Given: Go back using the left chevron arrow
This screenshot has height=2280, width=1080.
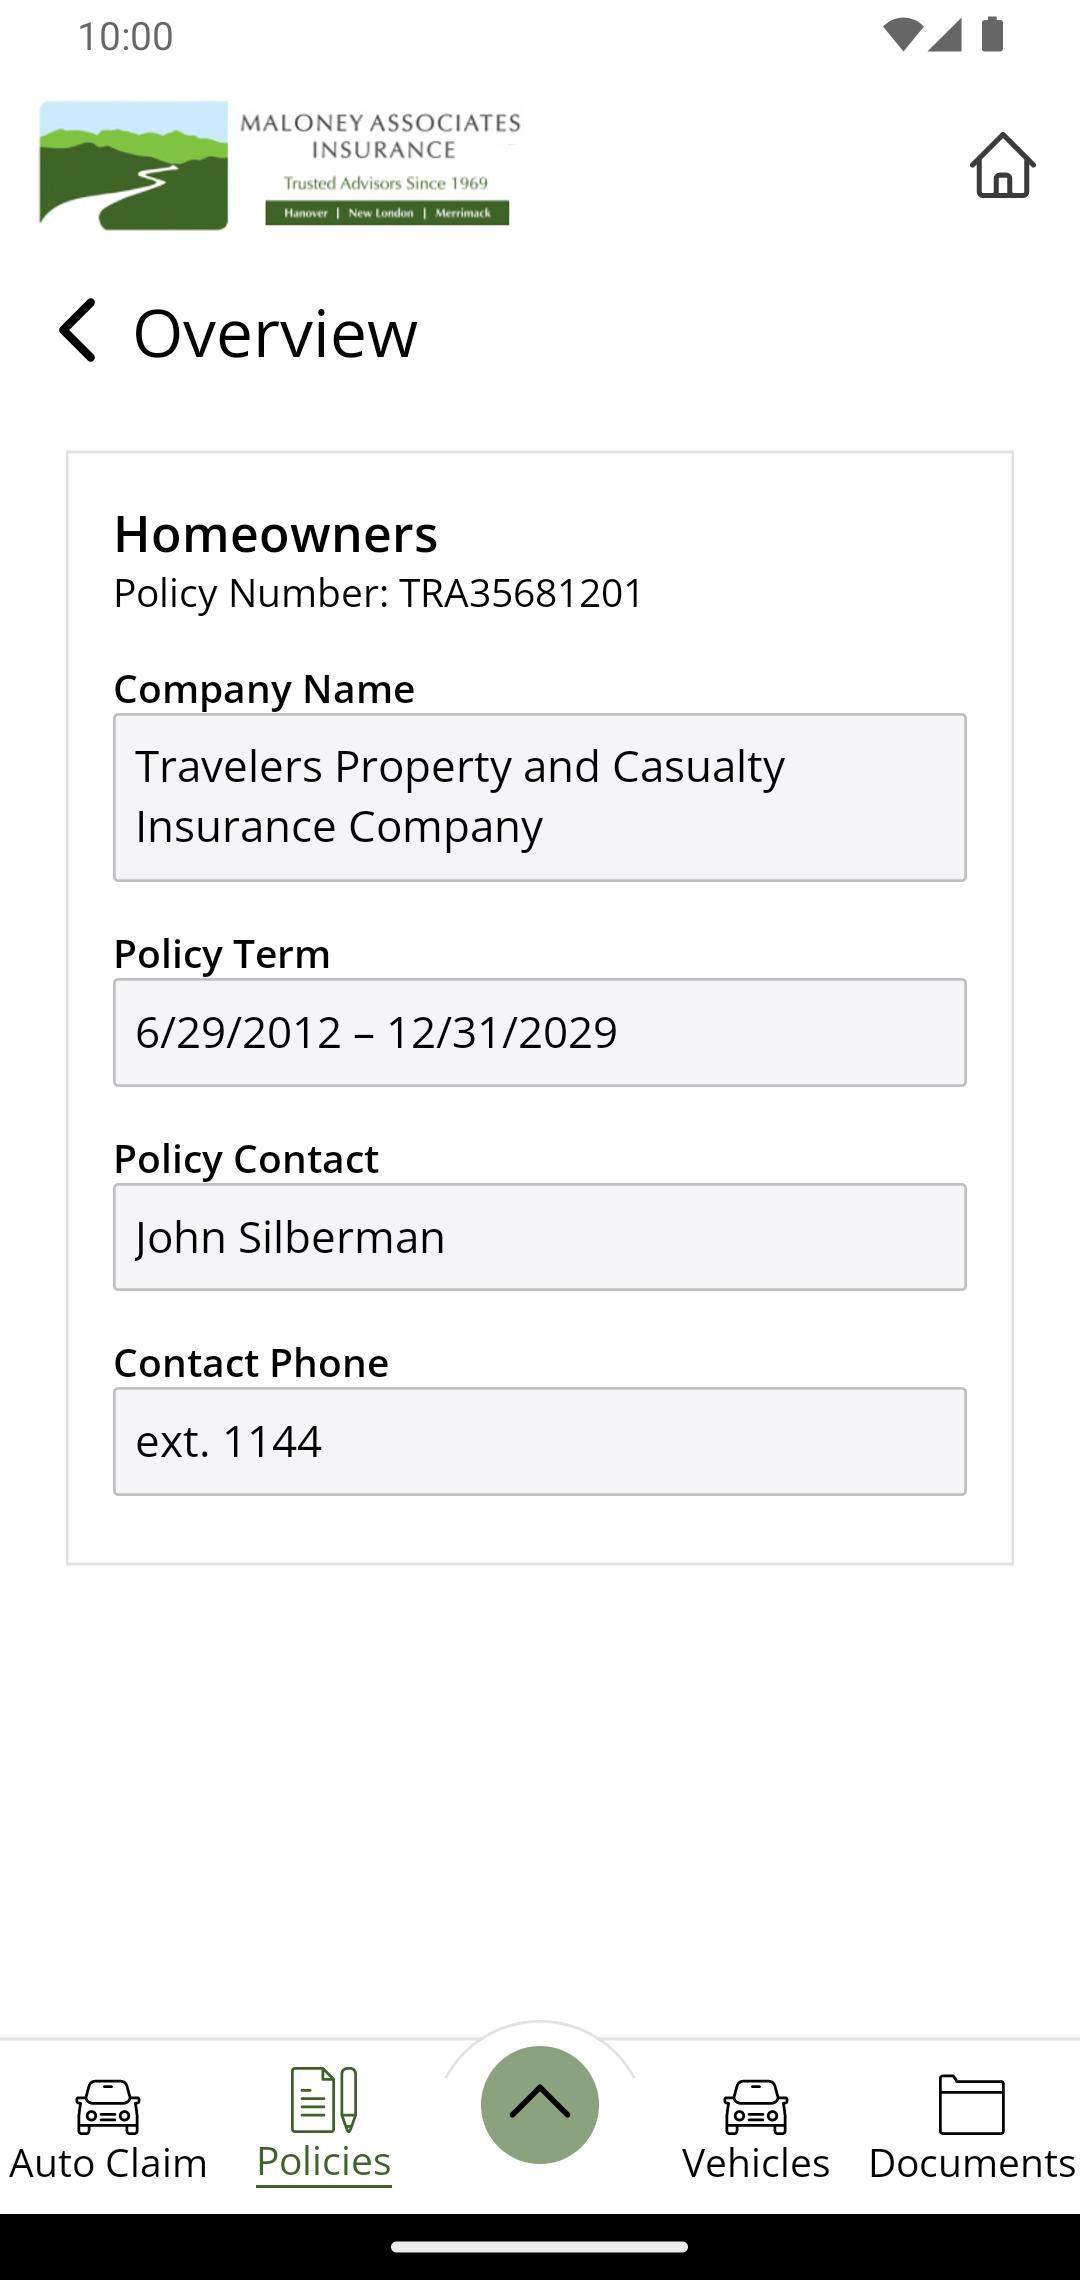Looking at the screenshot, I should pos(78,331).
